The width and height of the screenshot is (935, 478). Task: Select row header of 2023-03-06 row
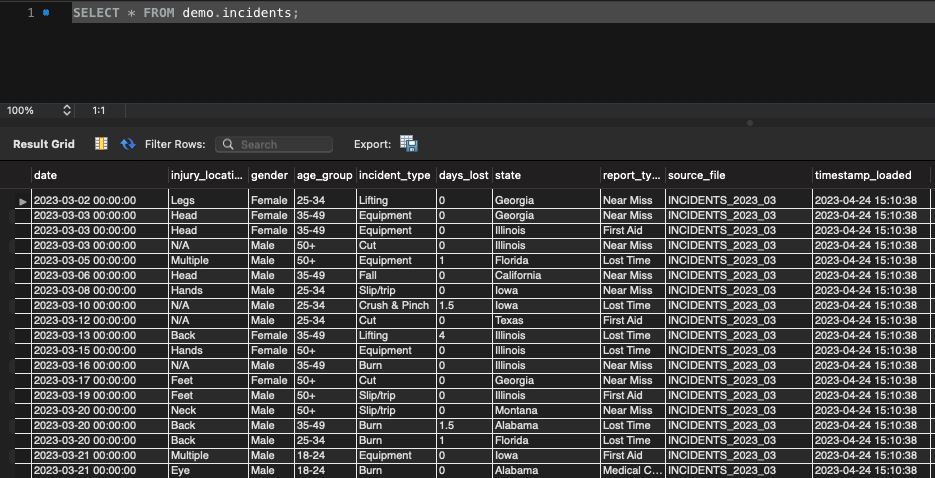pos(23,275)
